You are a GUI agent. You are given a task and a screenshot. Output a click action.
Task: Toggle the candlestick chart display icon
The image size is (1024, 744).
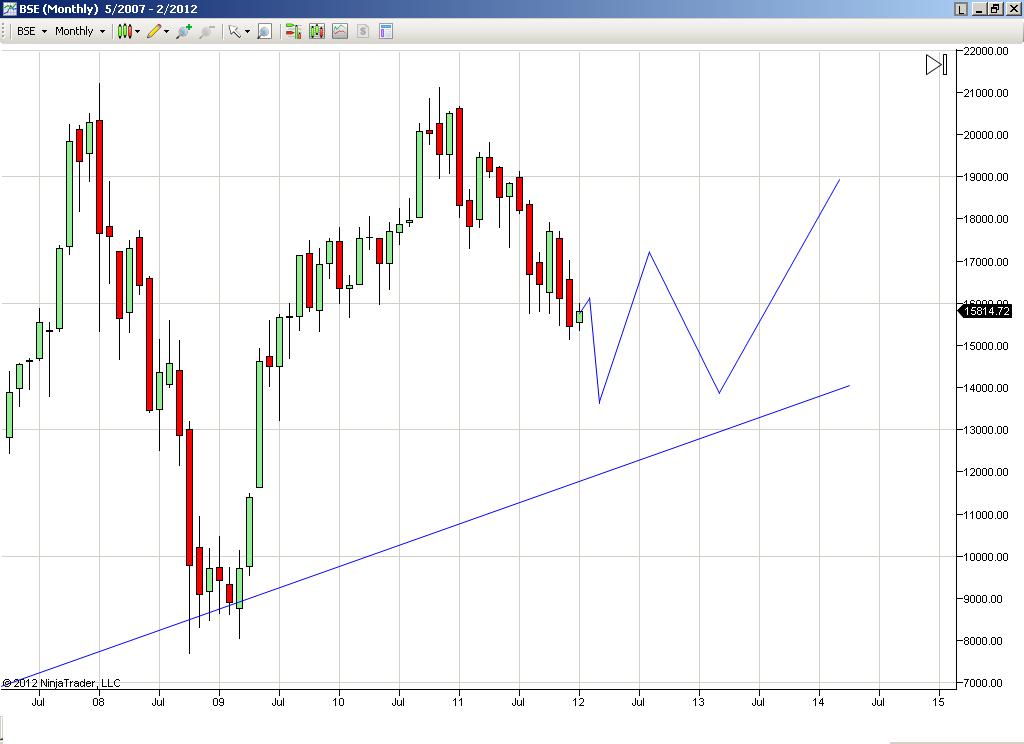[x=316, y=31]
